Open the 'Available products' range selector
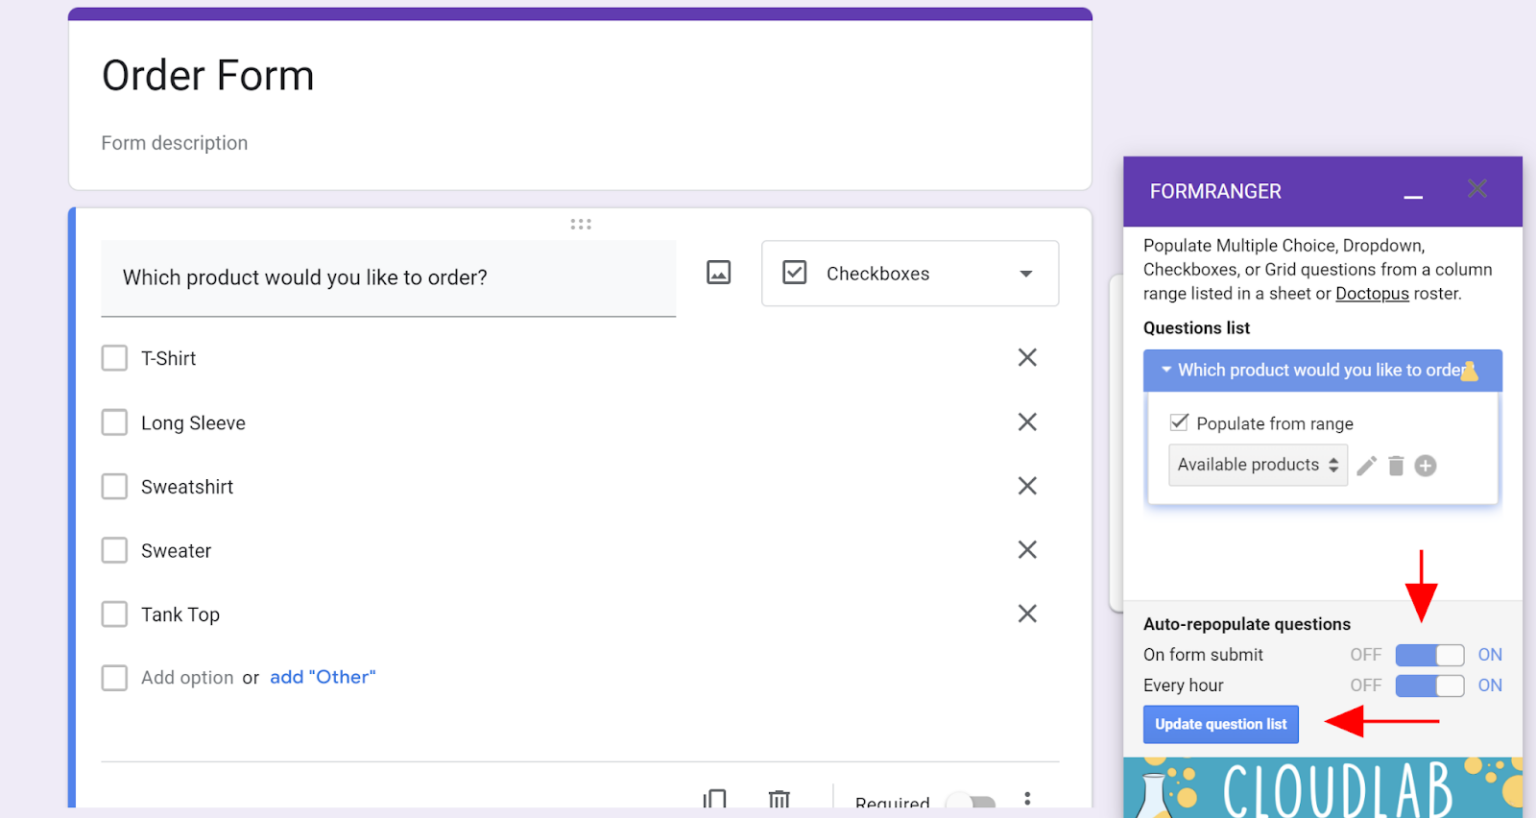 point(1257,465)
